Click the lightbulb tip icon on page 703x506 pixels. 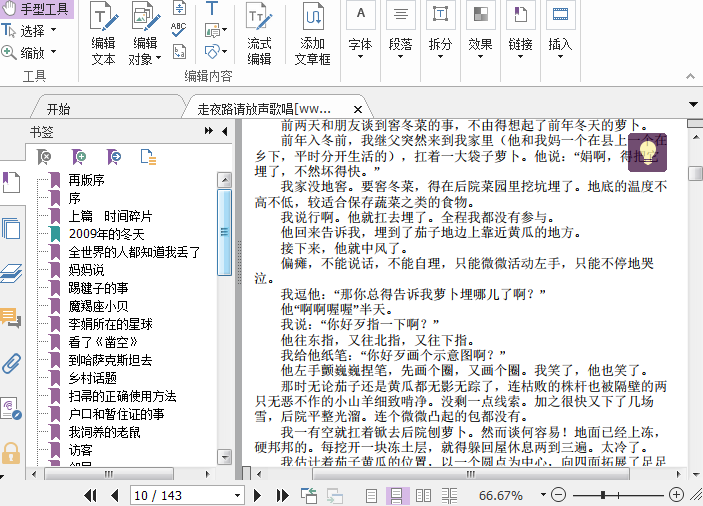[x=647, y=152]
